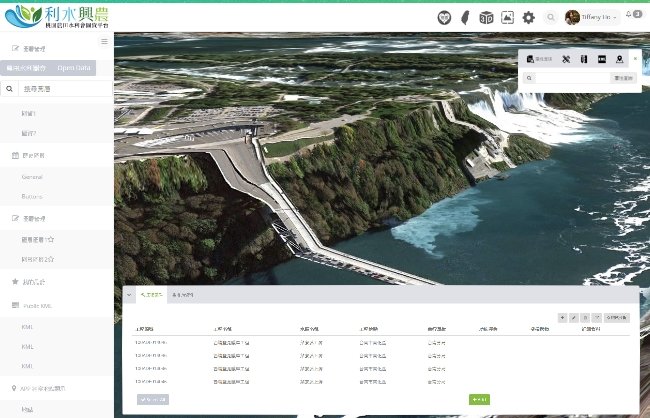Screen dimensions: 650x418
Task: Toggle the sidebar hamburger menu
Action: pos(105,41)
